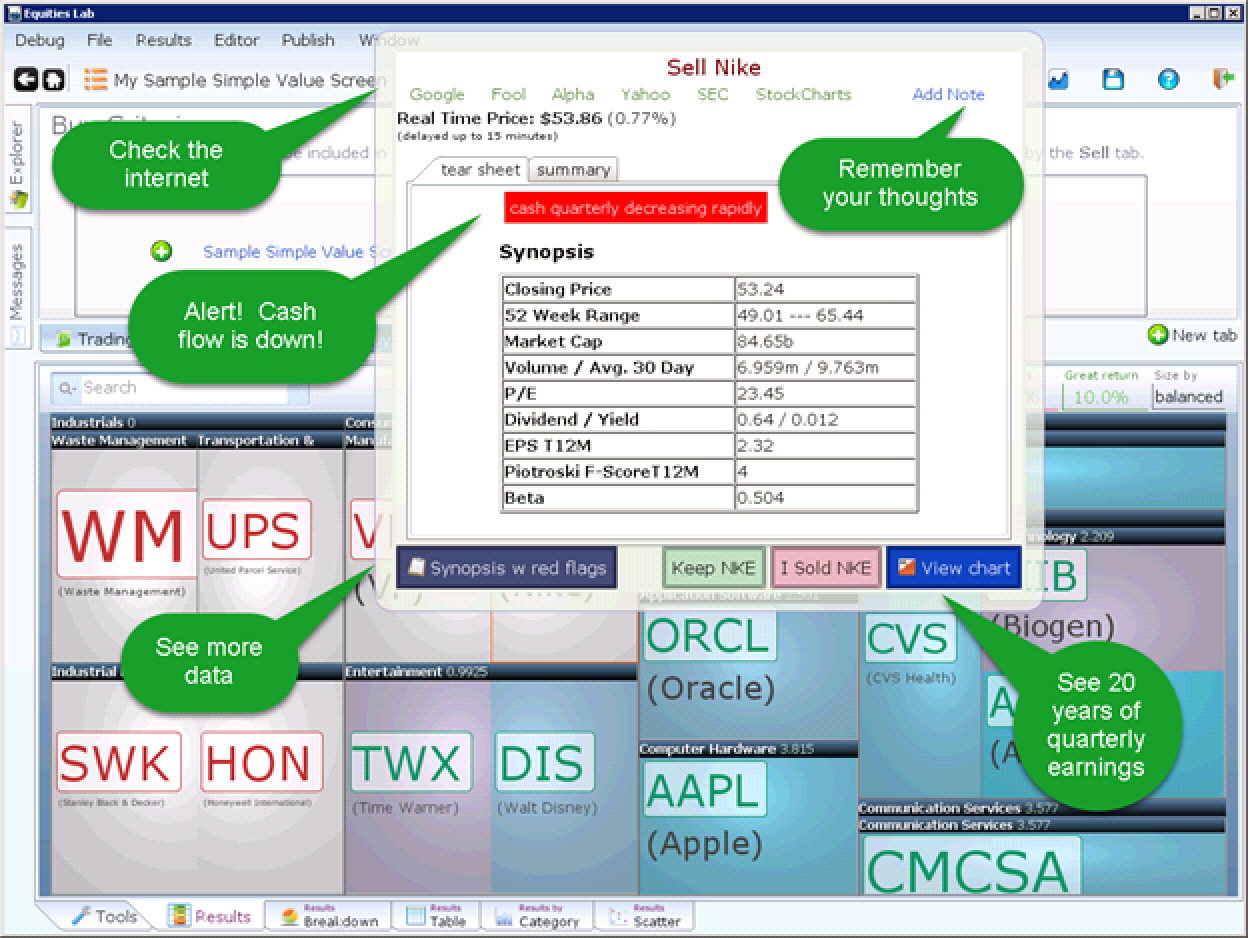Open the Results Scatter tab
Image resolution: width=1248 pixels, height=938 pixels.
point(644,915)
